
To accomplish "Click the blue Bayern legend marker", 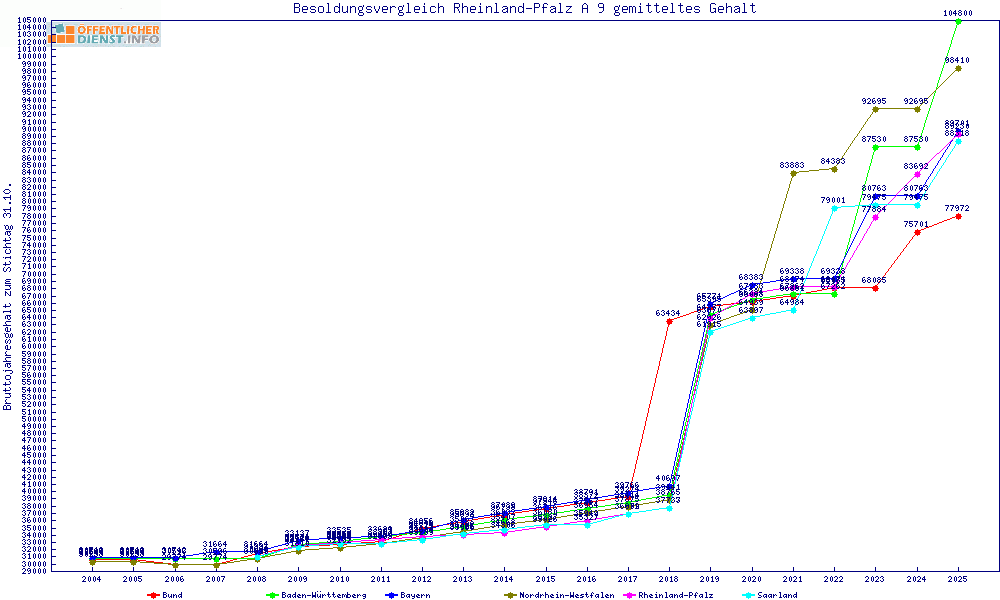I will click(389, 595).
